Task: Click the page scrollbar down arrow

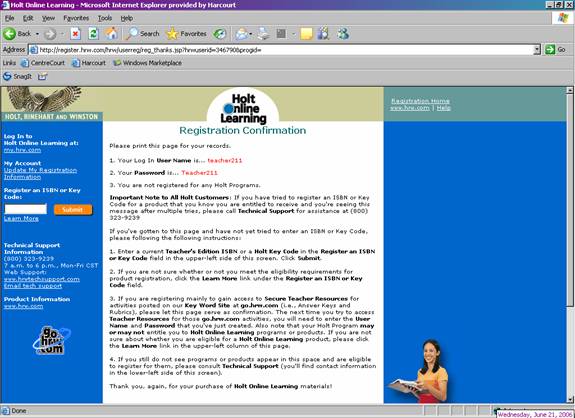Action: pos(569,399)
